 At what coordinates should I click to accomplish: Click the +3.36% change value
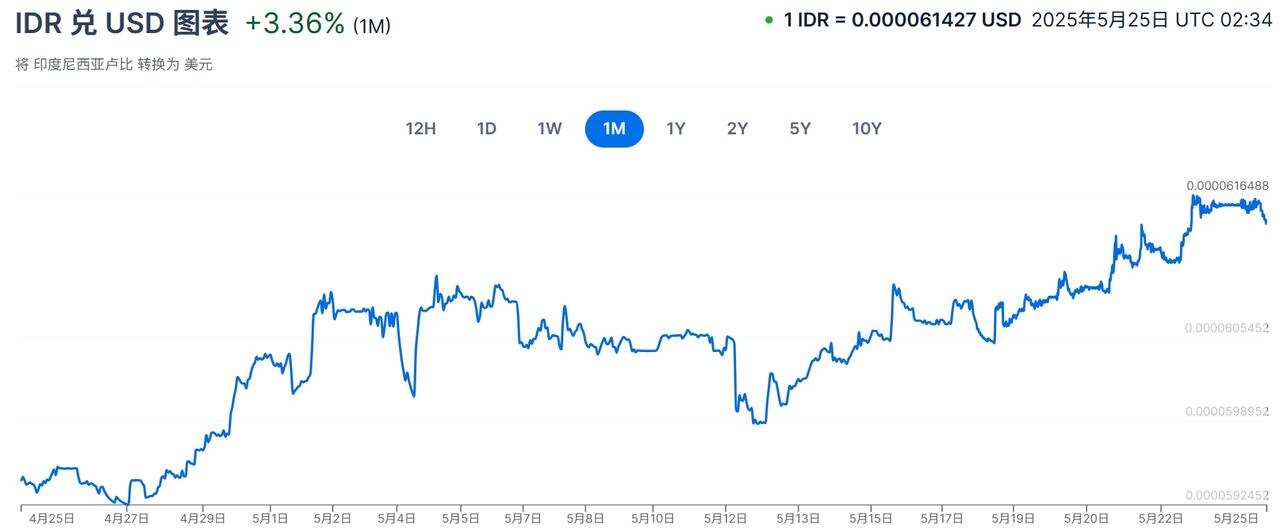click(x=294, y=24)
